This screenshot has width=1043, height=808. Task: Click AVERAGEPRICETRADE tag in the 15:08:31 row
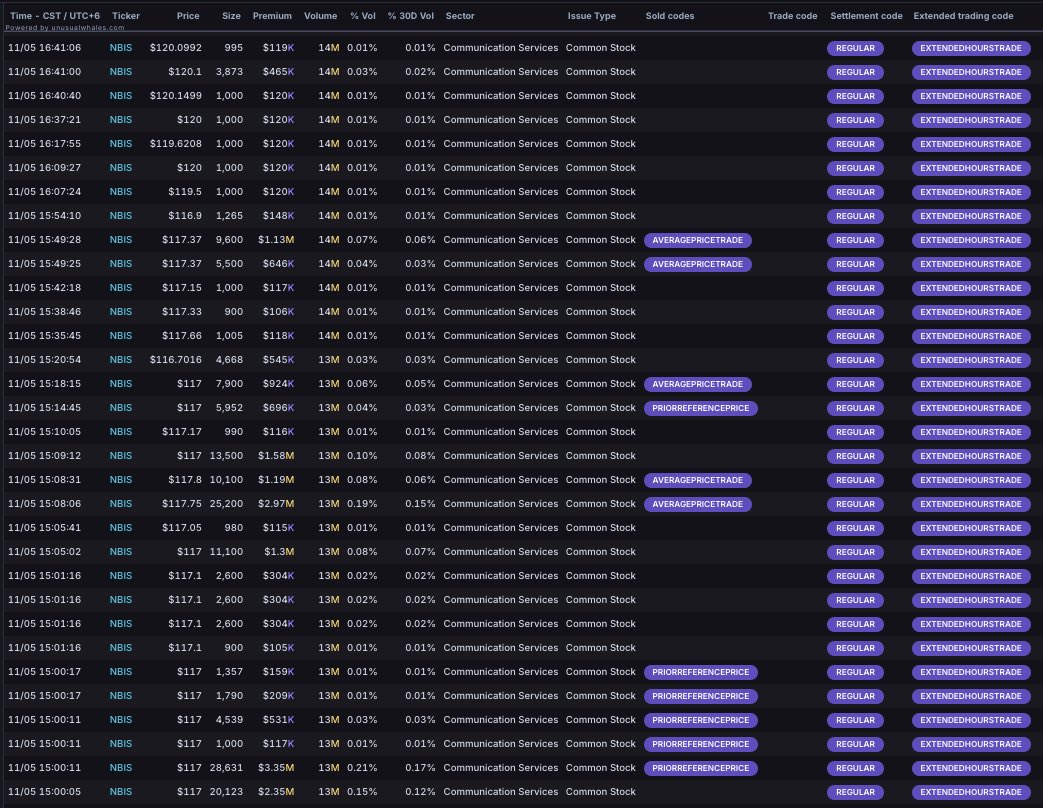point(698,480)
